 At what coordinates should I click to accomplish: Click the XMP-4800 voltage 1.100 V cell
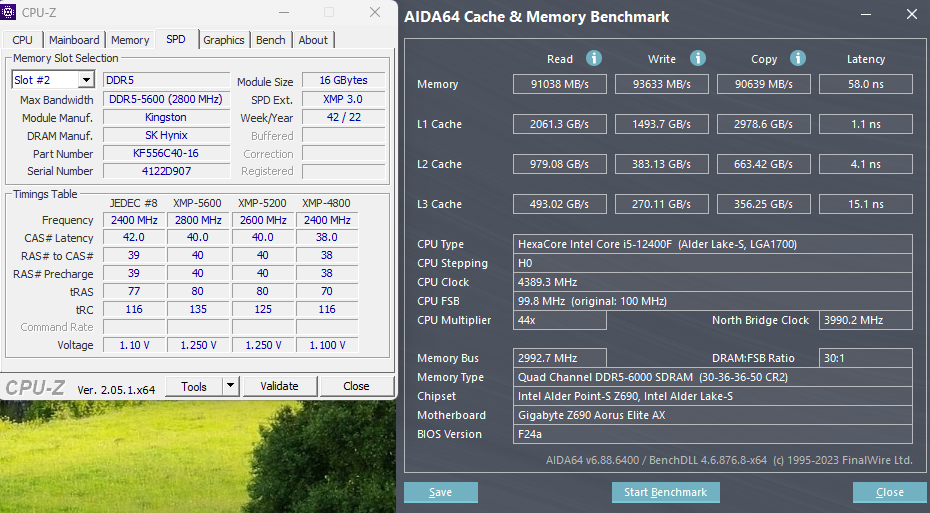coord(327,345)
